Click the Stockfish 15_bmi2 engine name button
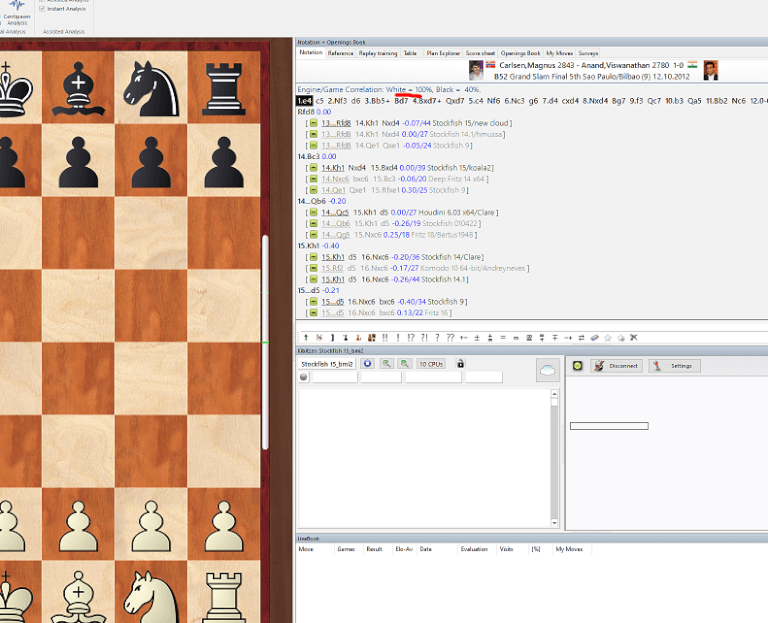The image size is (768, 623). point(327,364)
